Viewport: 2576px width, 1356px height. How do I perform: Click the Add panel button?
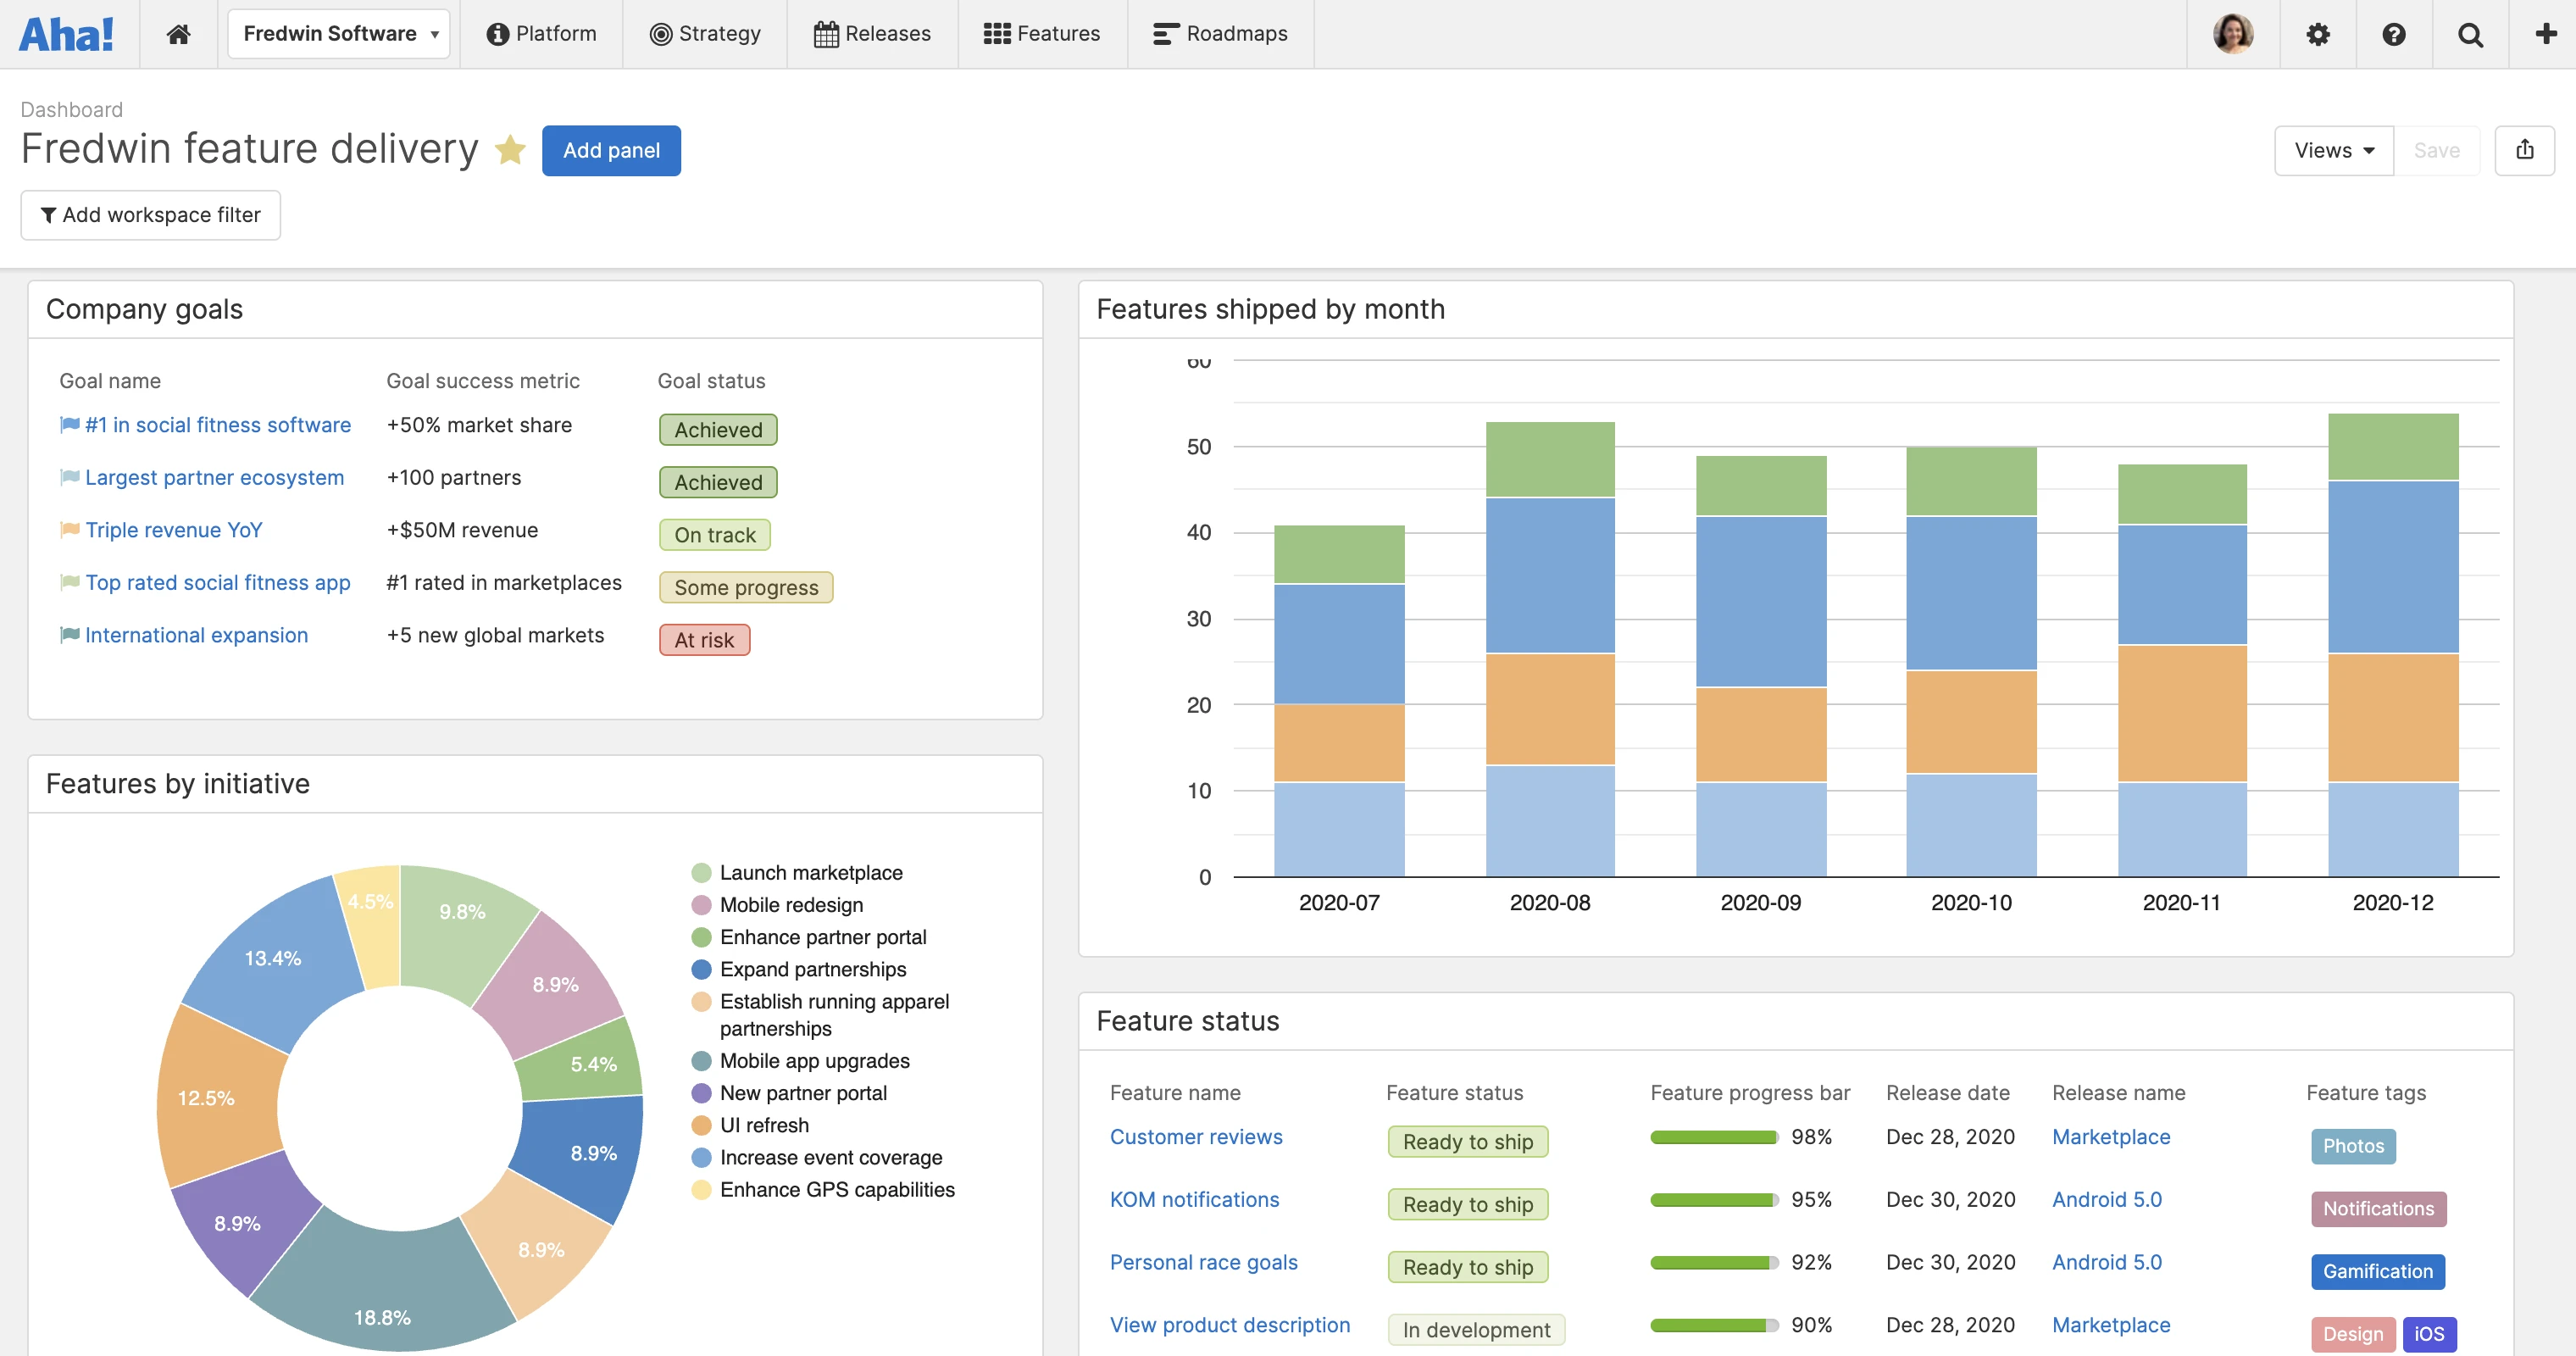click(611, 150)
